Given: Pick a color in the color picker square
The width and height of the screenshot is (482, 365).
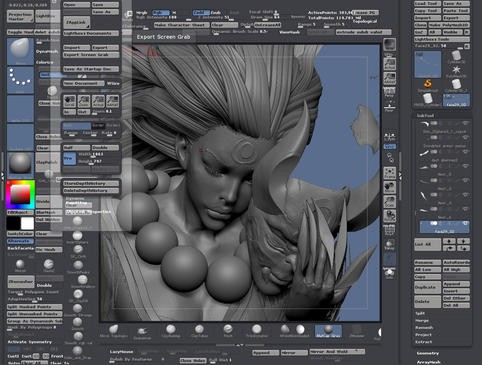Looking at the screenshot, I should point(20,194).
